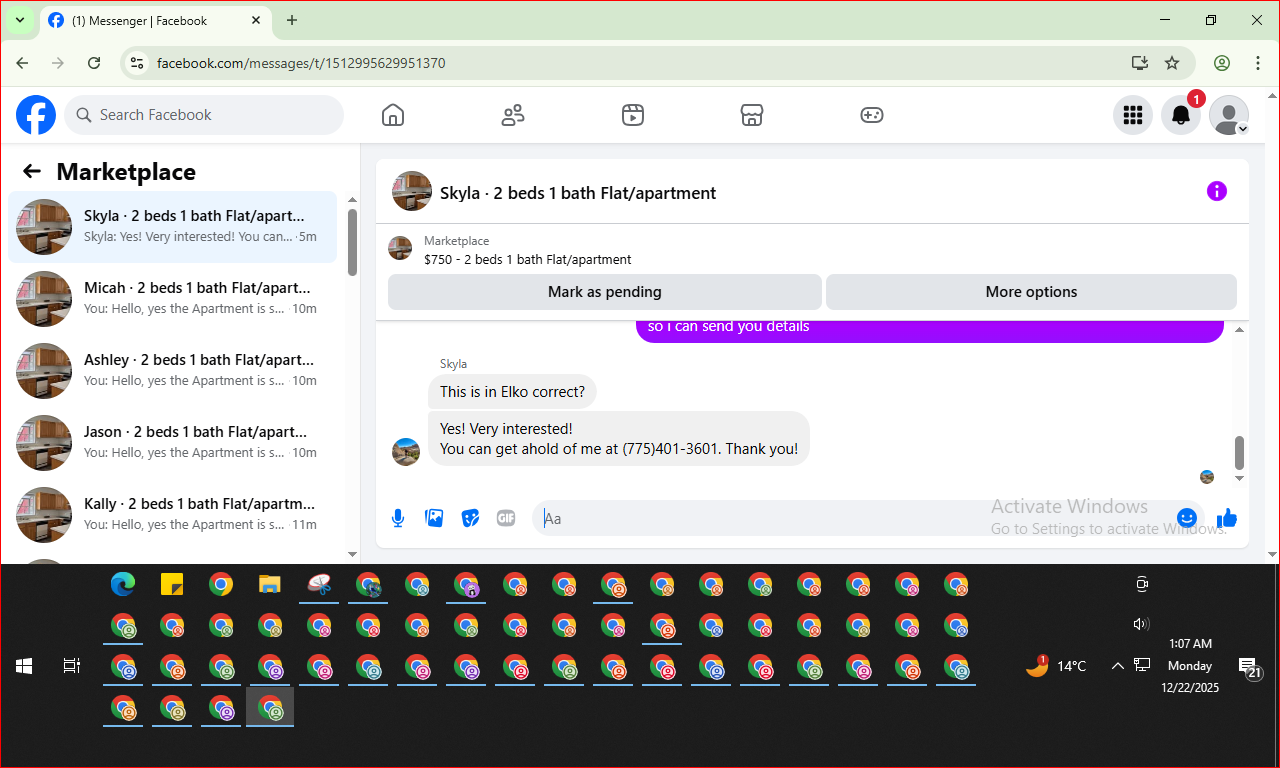Open the Chrome three-dot menu

pos(1258,63)
